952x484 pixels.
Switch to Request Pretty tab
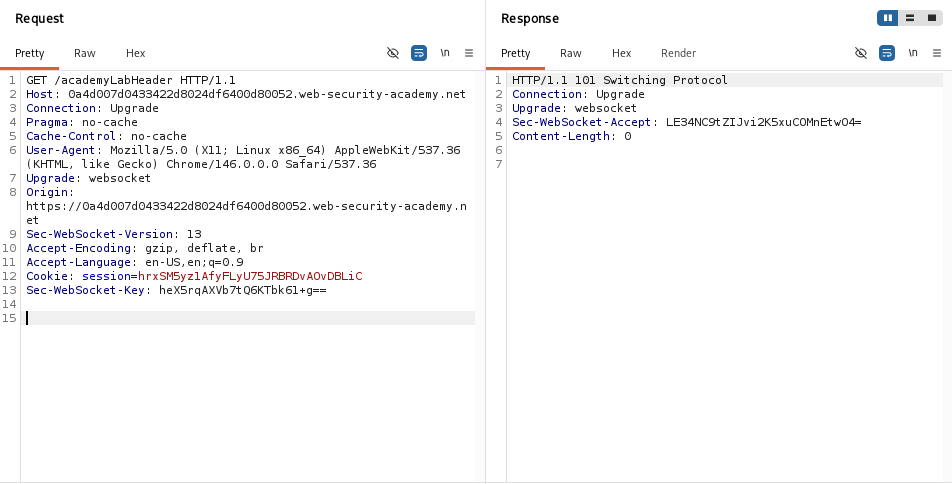(30, 53)
